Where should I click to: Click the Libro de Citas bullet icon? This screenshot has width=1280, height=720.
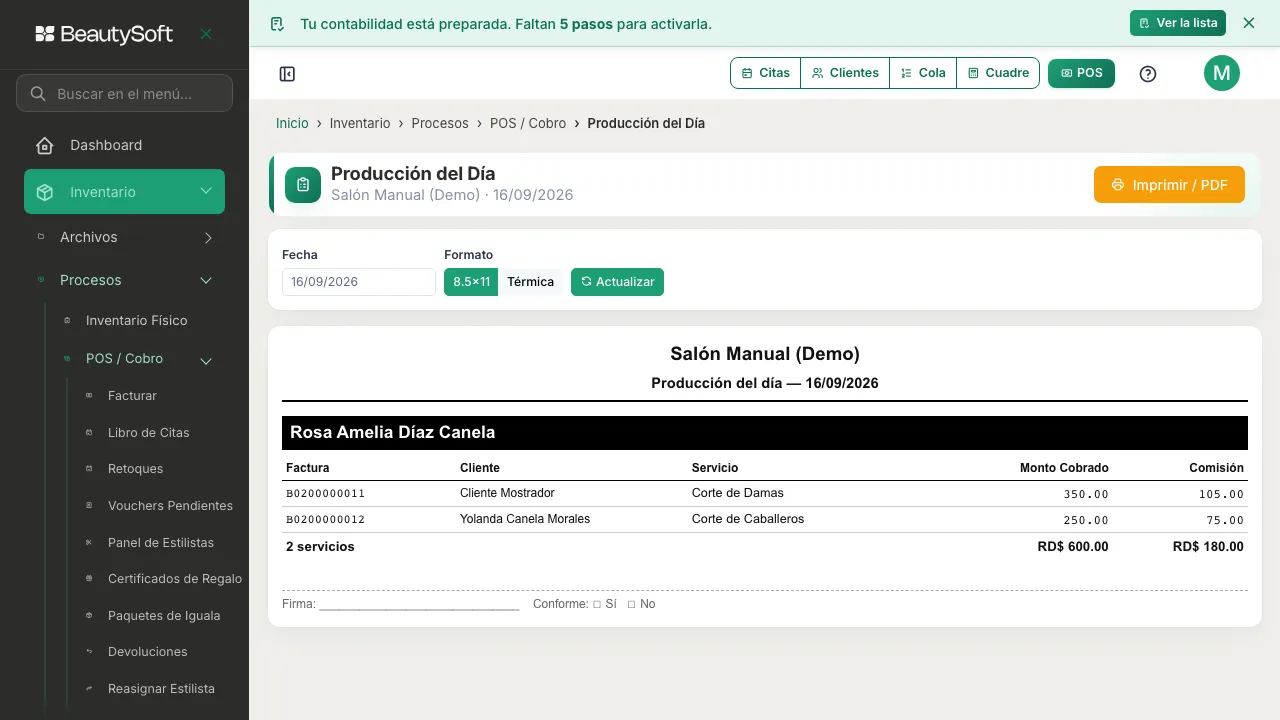point(89,433)
